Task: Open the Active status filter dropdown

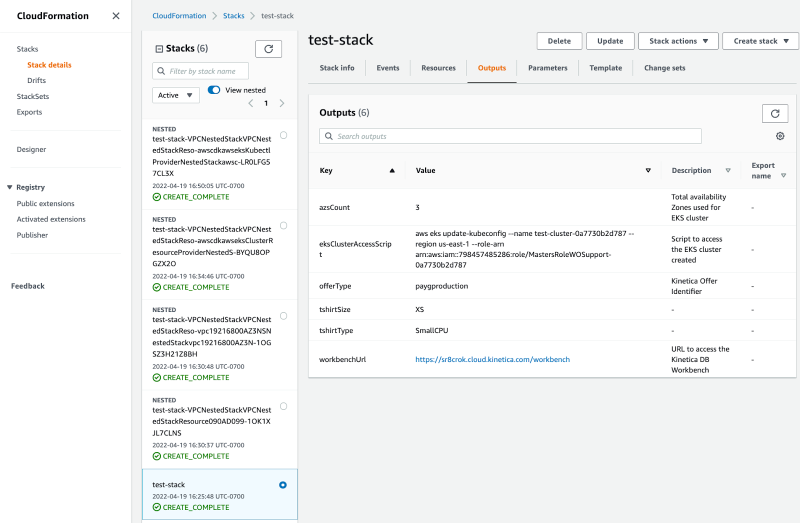Action: point(175,95)
